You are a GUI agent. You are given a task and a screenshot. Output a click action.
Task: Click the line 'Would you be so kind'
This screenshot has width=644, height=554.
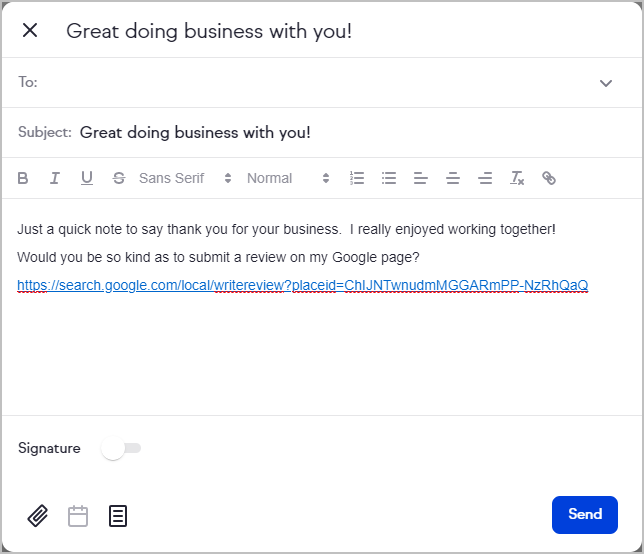tap(218, 257)
